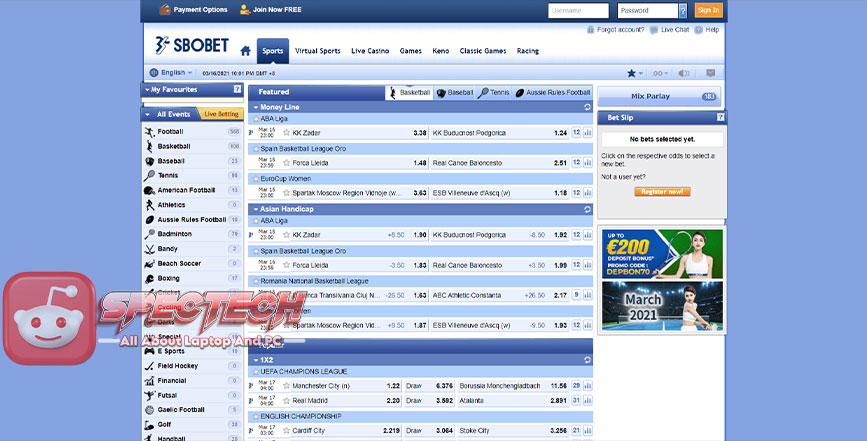This screenshot has width=867, height=441.
Task: Expand more markets for Cardiff City (21)
Action: (576, 430)
